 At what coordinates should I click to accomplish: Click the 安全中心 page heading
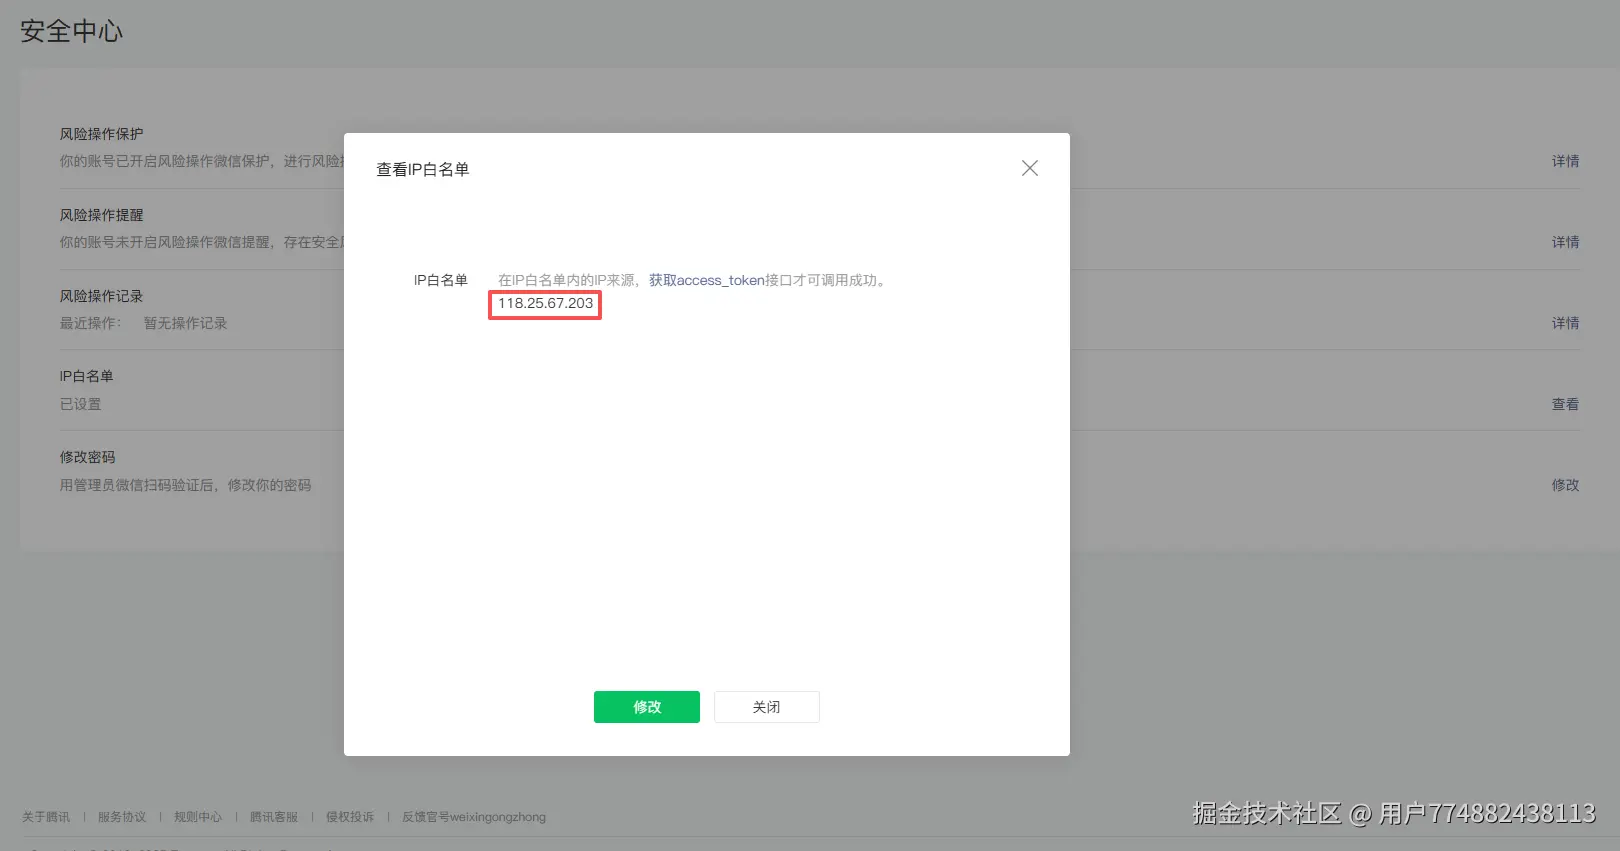click(x=72, y=31)
